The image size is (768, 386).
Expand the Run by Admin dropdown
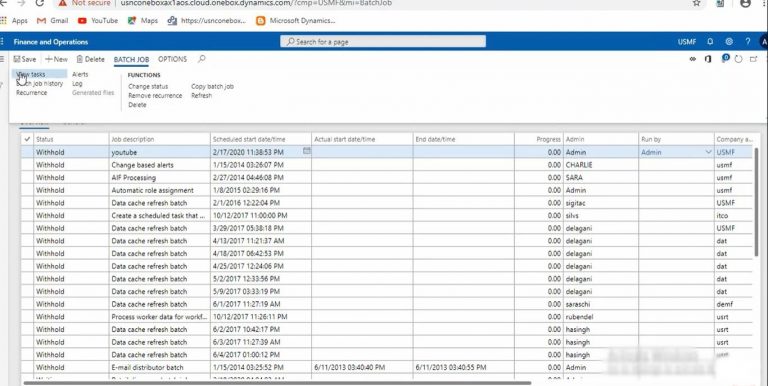point(708,152)
